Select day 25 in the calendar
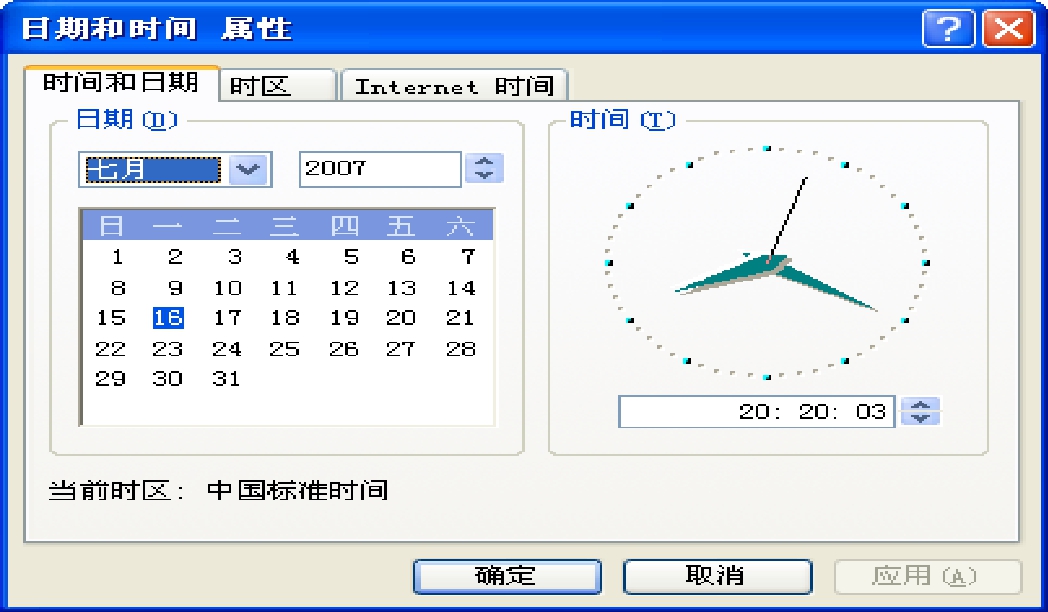The image size is (1048, 612). tap(284, 349)
